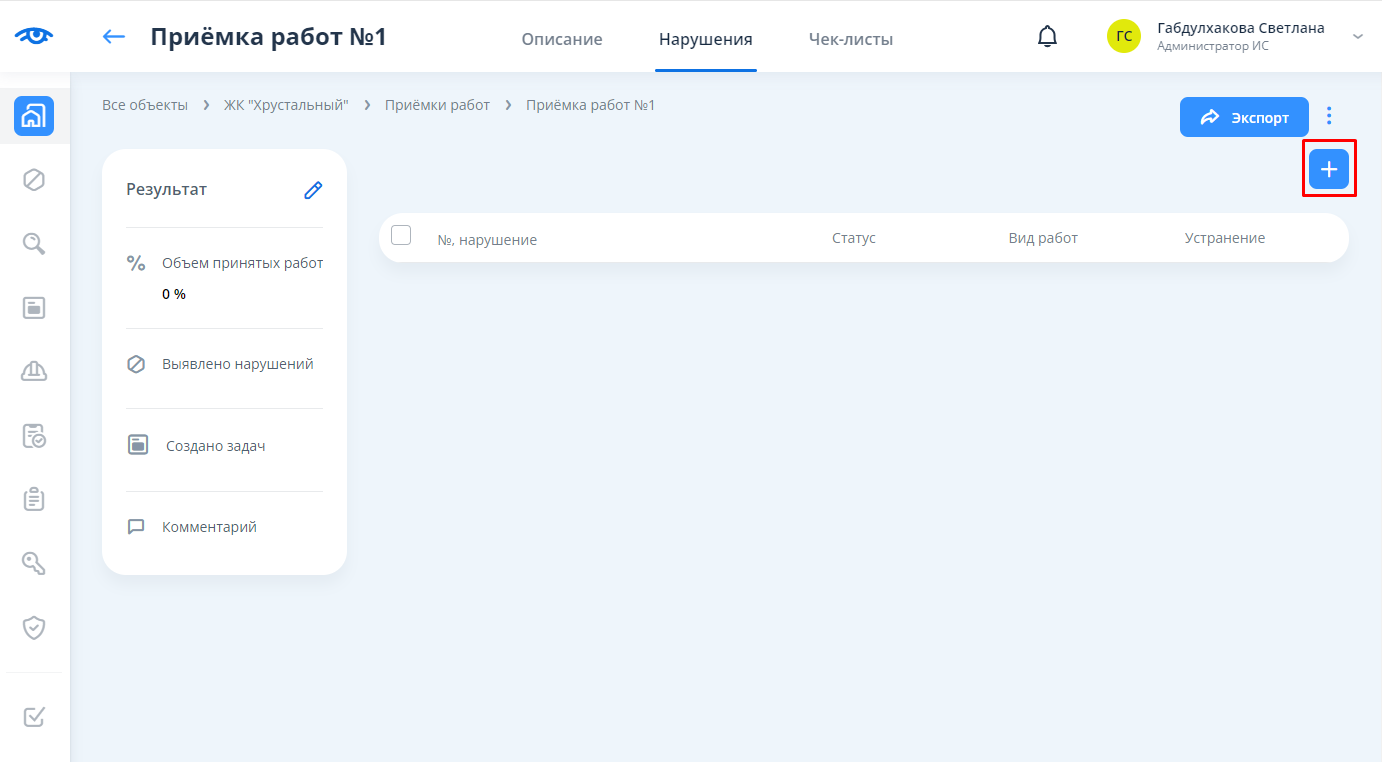
Task: Toggle the select-all checkbox in table header
Action: pos(401,236)
